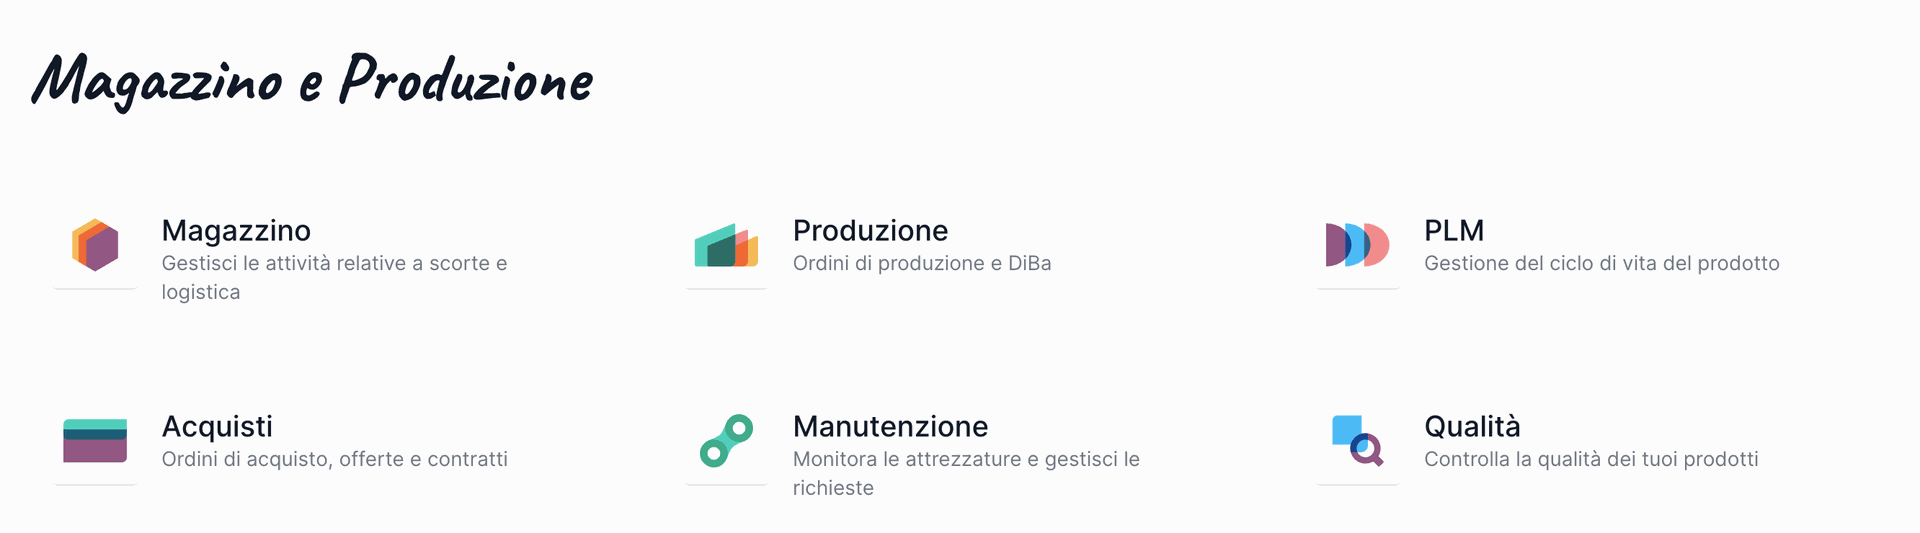This screenshot has width=1920, height=533.
Task: Open the Magazzino app title link
Action: tap(236, 231)
